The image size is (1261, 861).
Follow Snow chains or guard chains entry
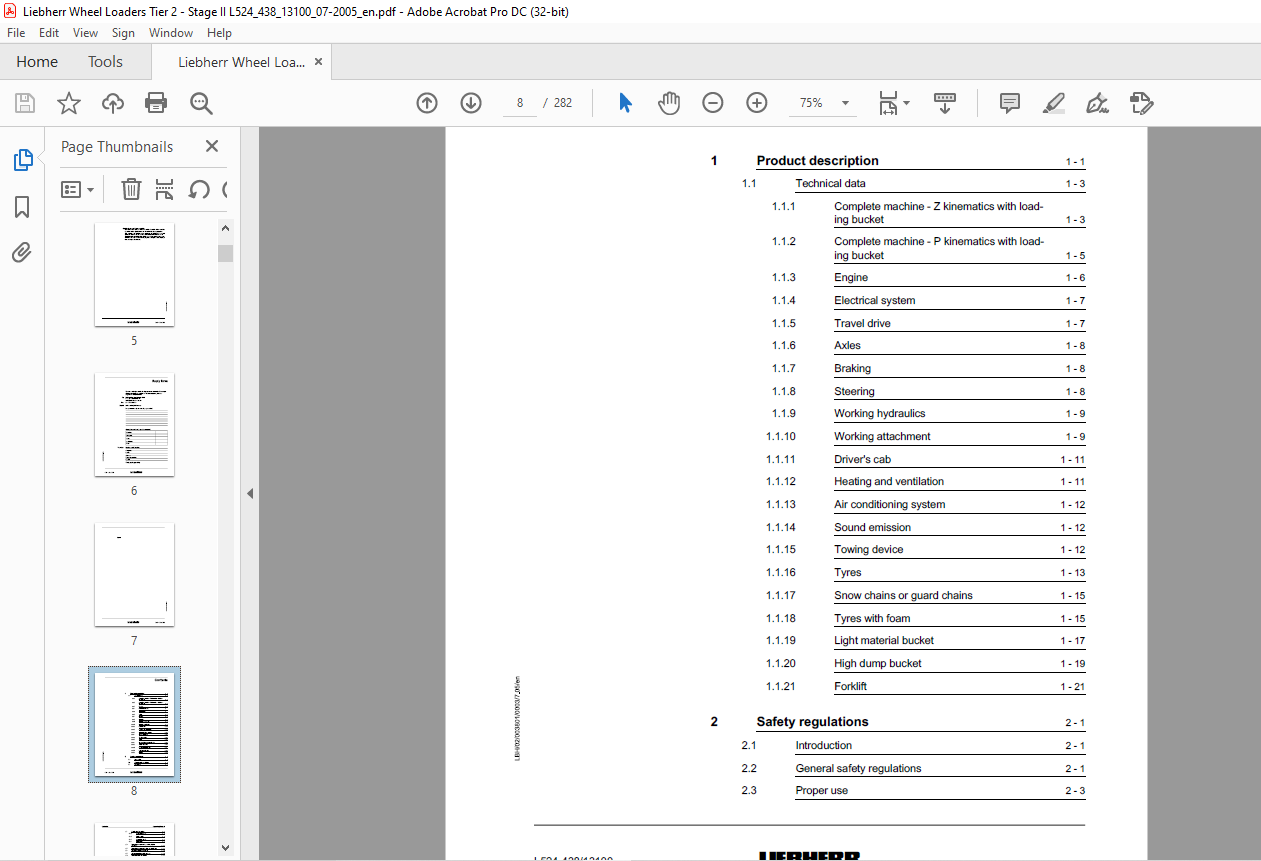pos(904,596)
